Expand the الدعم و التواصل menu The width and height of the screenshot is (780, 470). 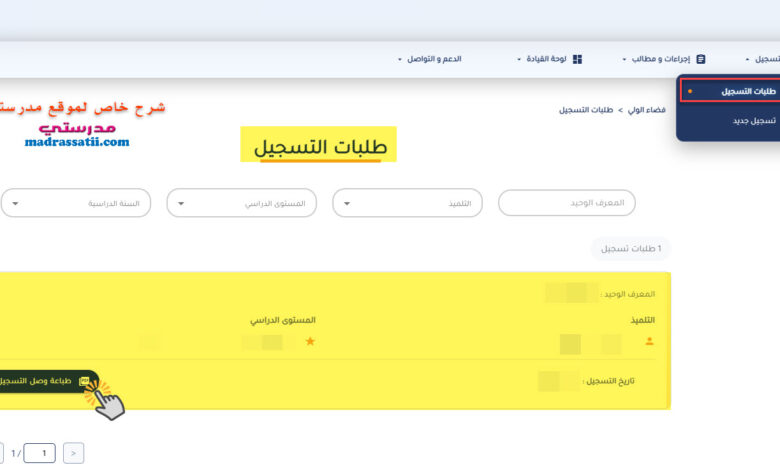coord(430,59)
